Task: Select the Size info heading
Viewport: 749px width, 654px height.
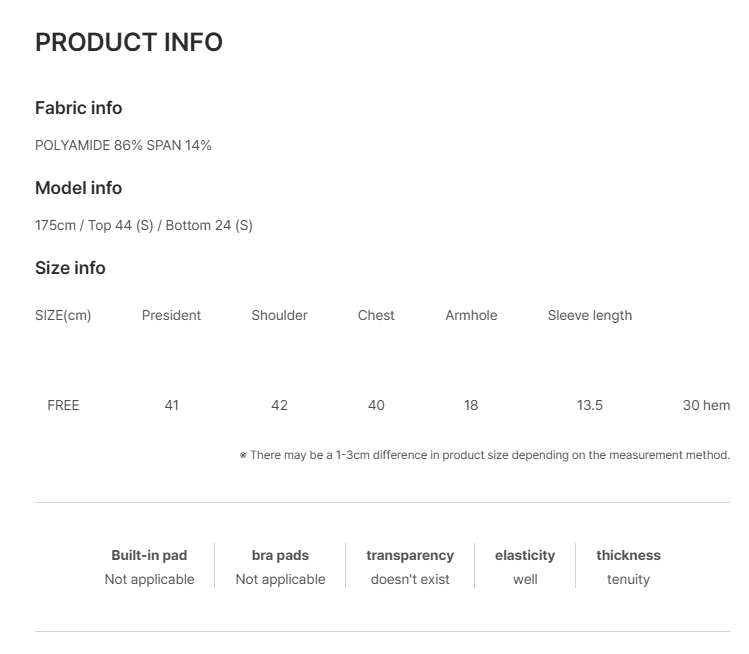Action: 70,268
